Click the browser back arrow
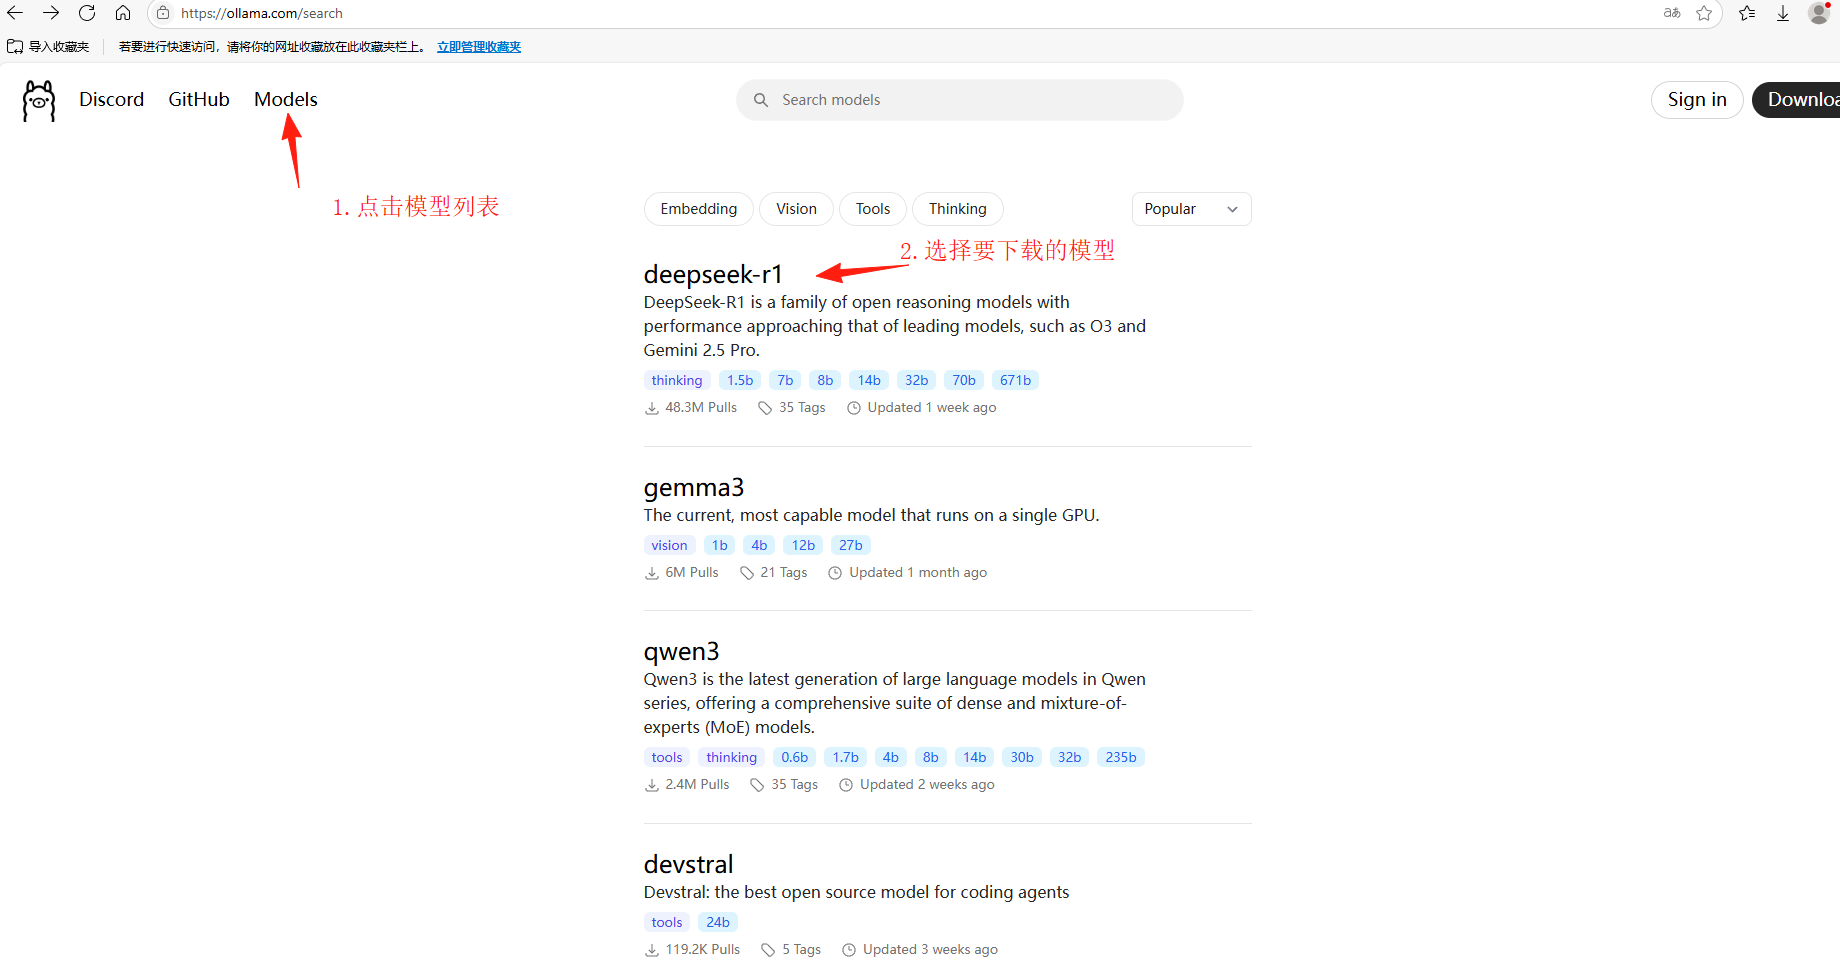1840x965 pixels. click(15, 13)
